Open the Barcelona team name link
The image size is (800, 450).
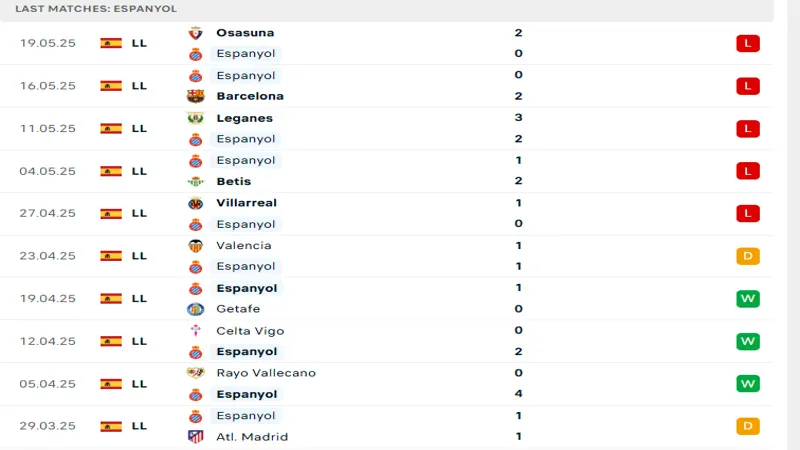tap(250, 96)
